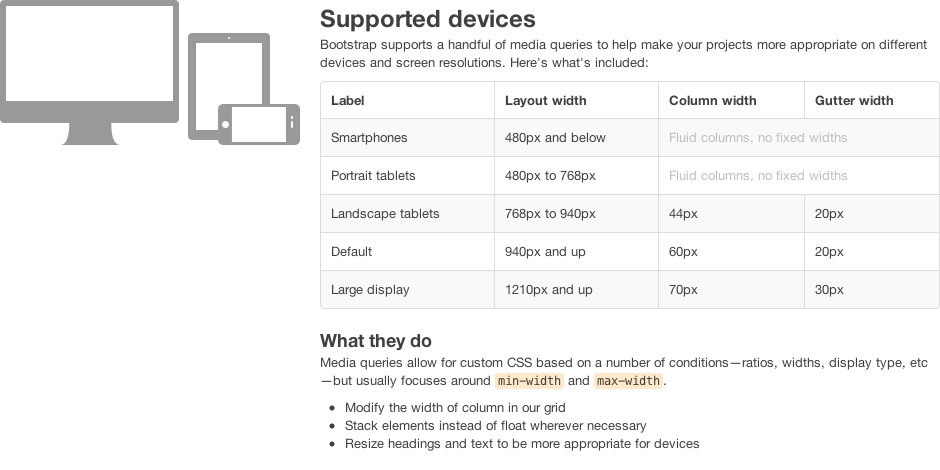
Task: Select the Portrait tablets row label
Action: [x=373, y=176]
